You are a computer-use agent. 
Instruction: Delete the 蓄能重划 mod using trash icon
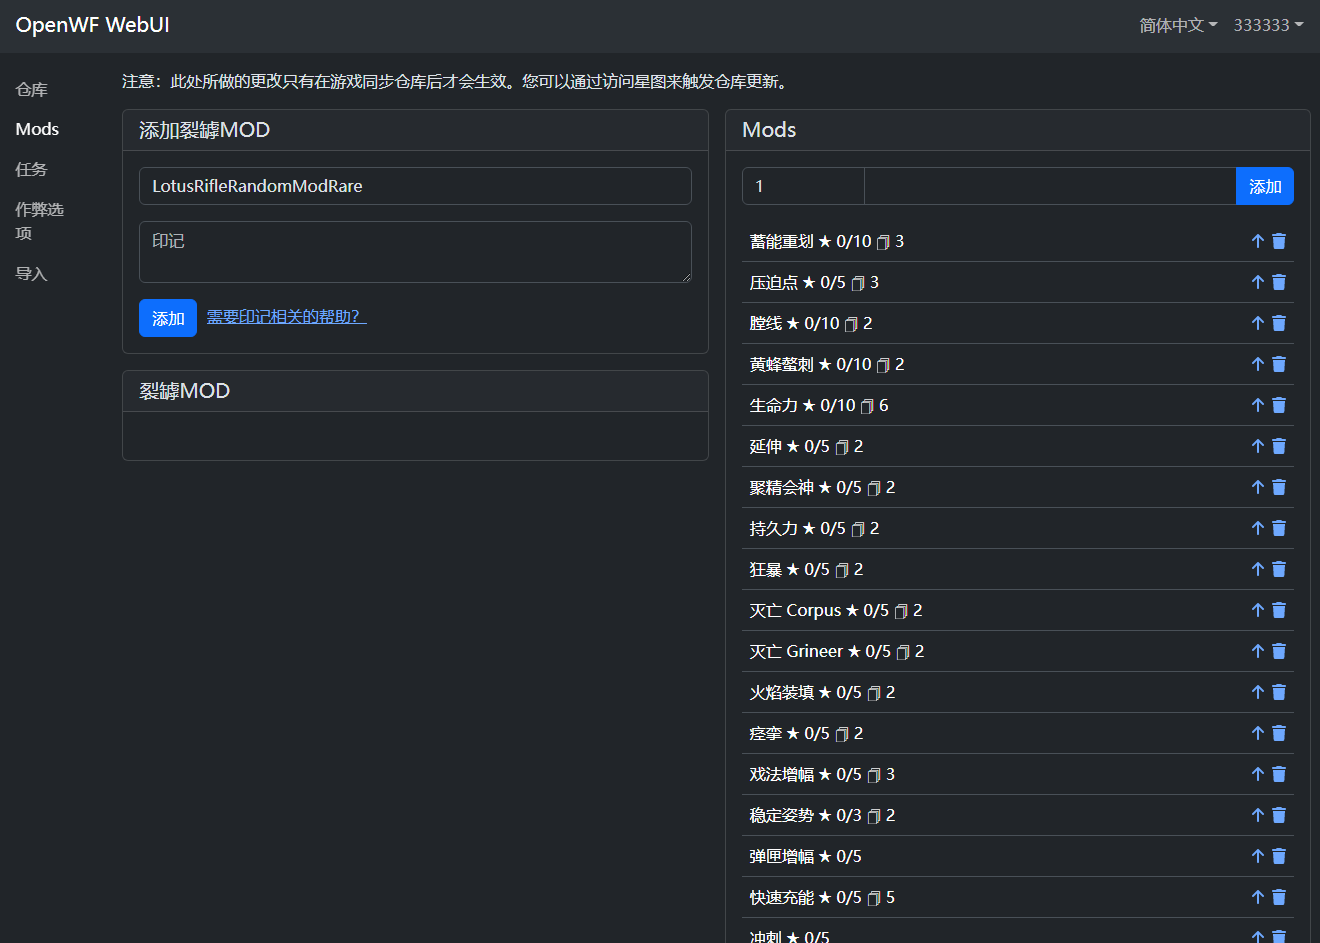coord(1279,240)
